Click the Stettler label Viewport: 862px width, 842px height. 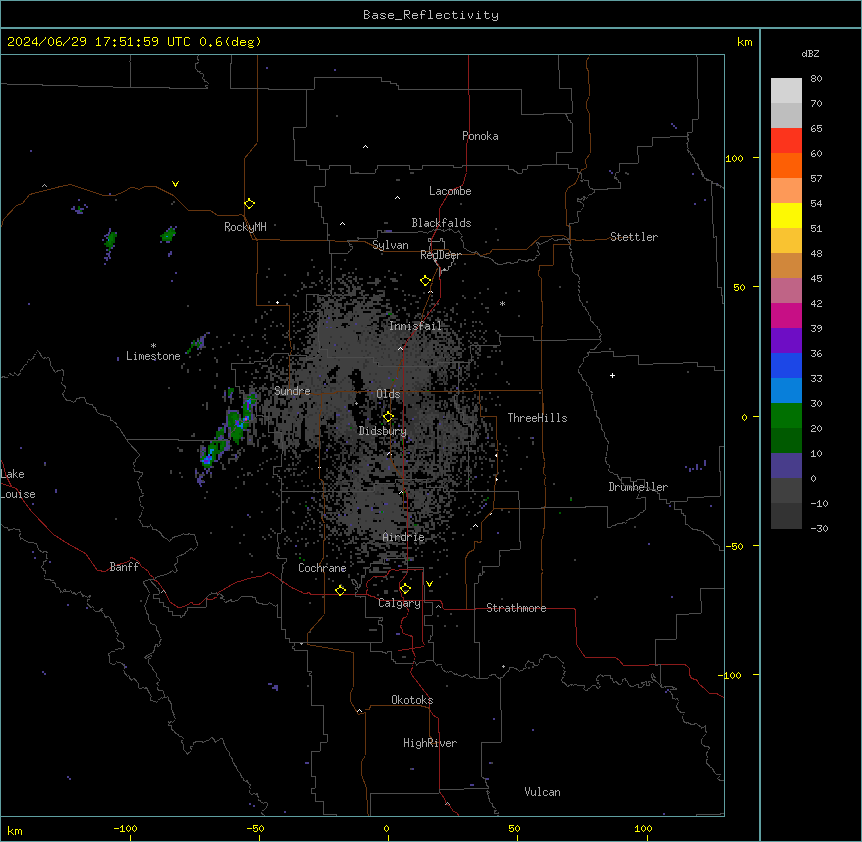(x=634, y=237)
